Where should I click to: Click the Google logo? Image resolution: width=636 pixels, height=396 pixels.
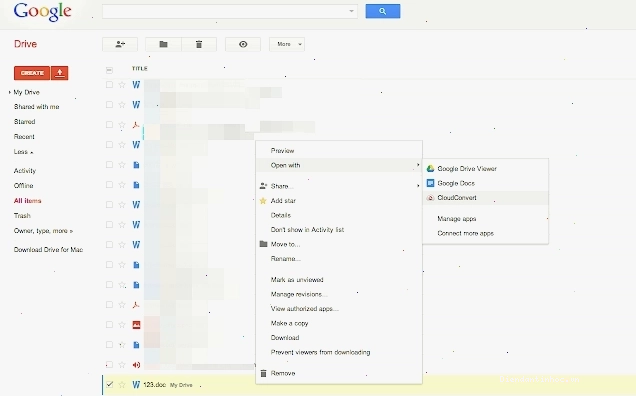pyautogui.click(x=43, y=12)
